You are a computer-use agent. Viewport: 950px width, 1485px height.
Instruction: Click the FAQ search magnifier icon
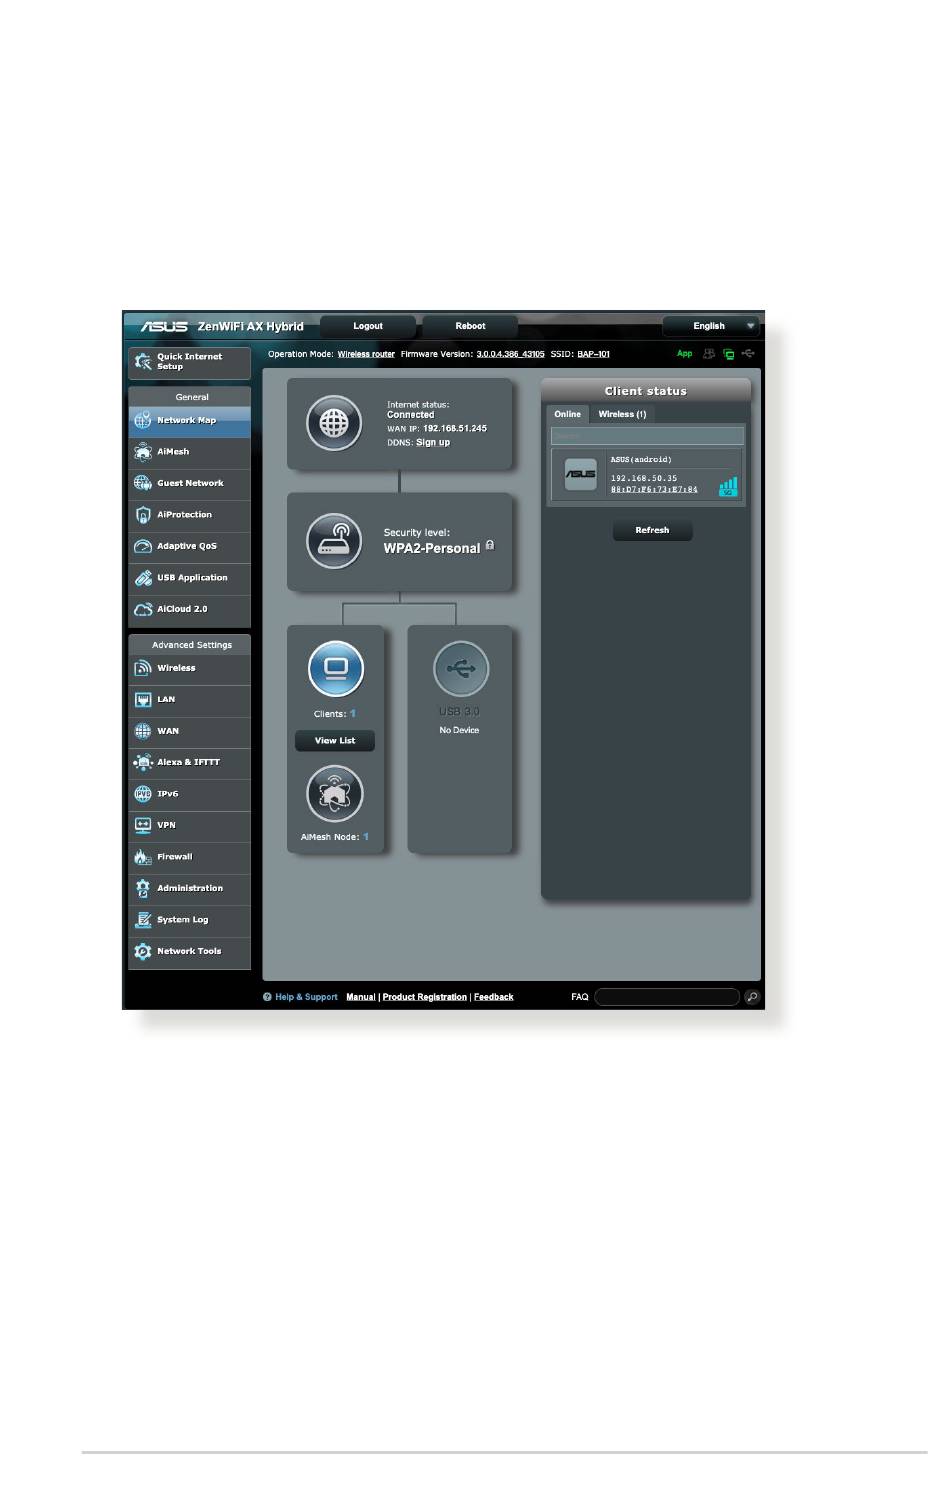752,998
